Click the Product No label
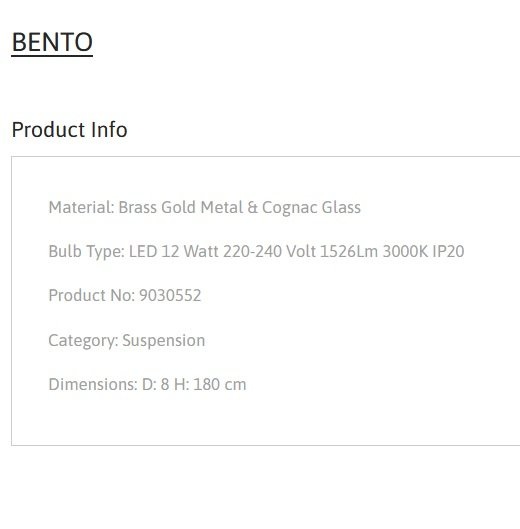Image resolution: width=520 pixels, height=529 pixels. (92, 295)
